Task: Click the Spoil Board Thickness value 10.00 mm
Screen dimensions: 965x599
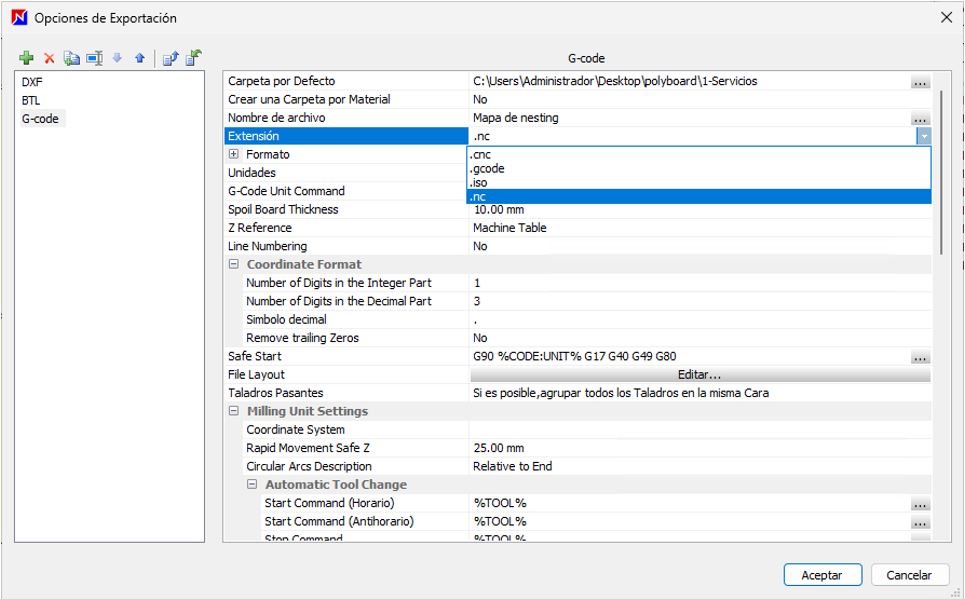Action: [499, 209]
